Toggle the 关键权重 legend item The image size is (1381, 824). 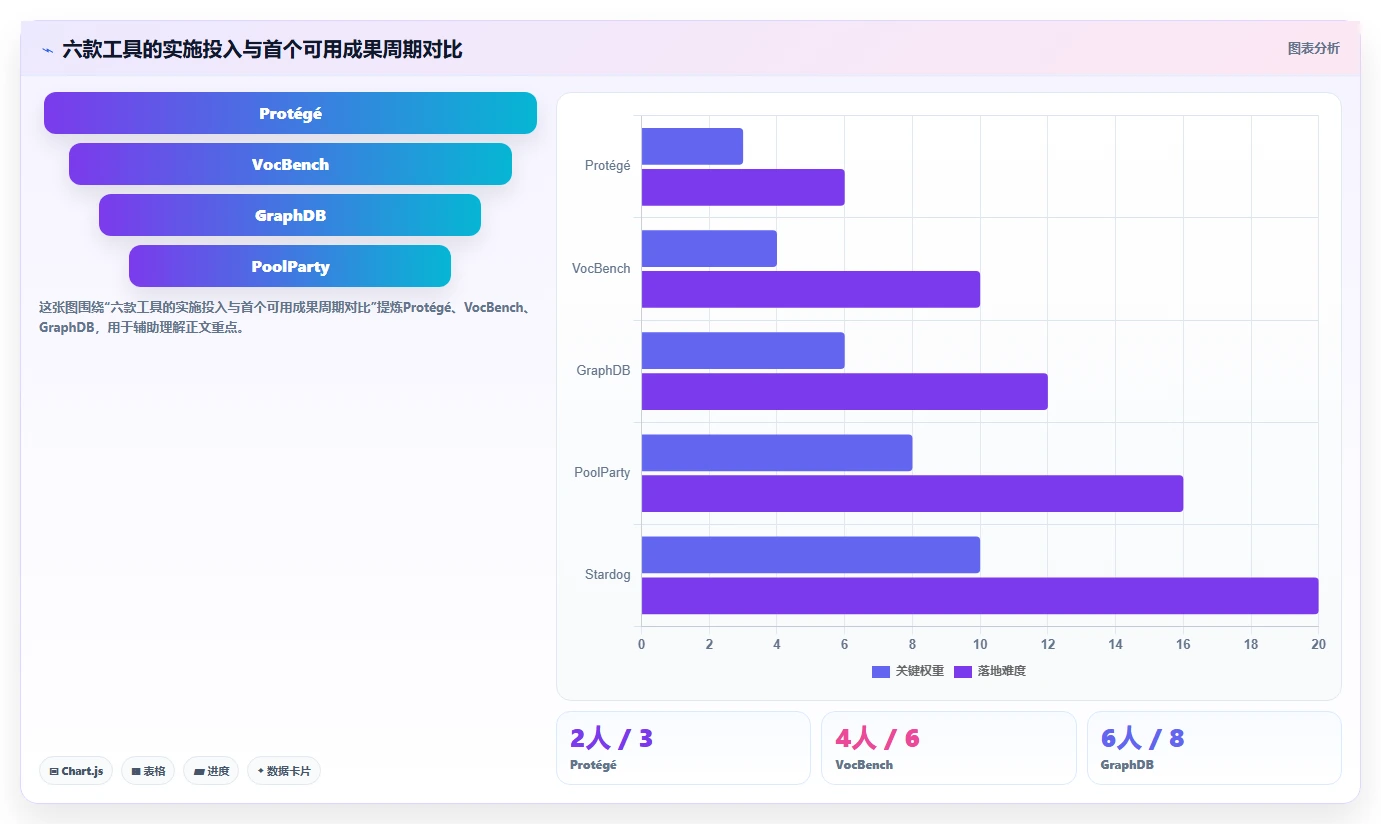coord(908,671)
